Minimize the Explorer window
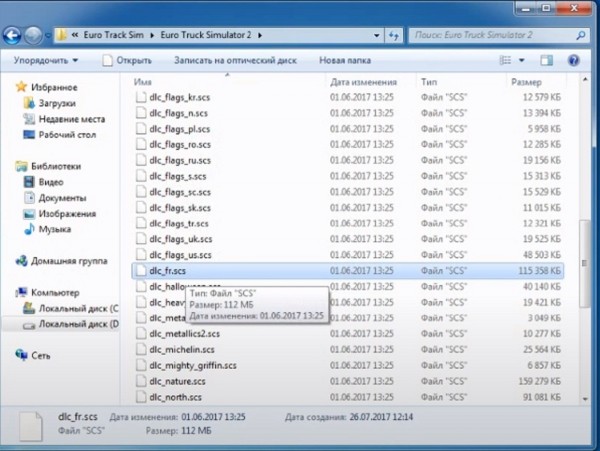 (526, 8)
